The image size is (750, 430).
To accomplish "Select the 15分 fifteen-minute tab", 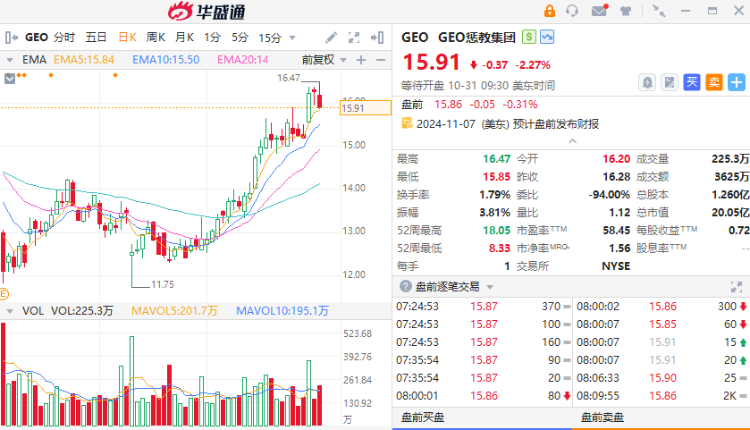I will click(x=270, y=38).
